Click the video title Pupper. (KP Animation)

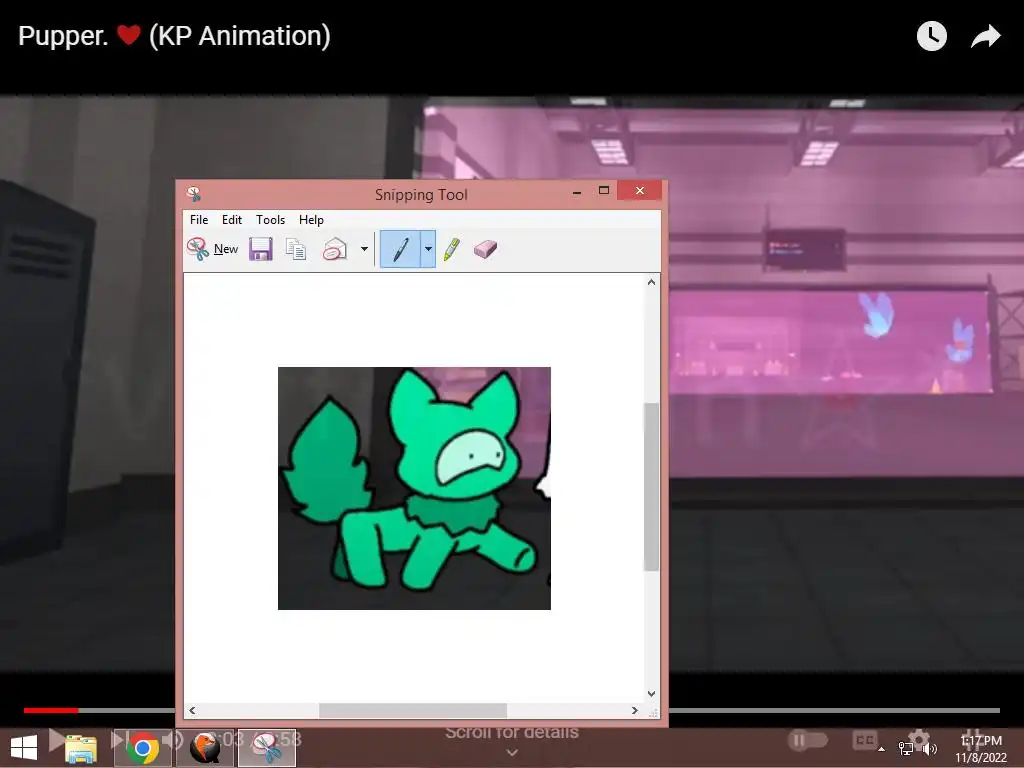[174, 36]
